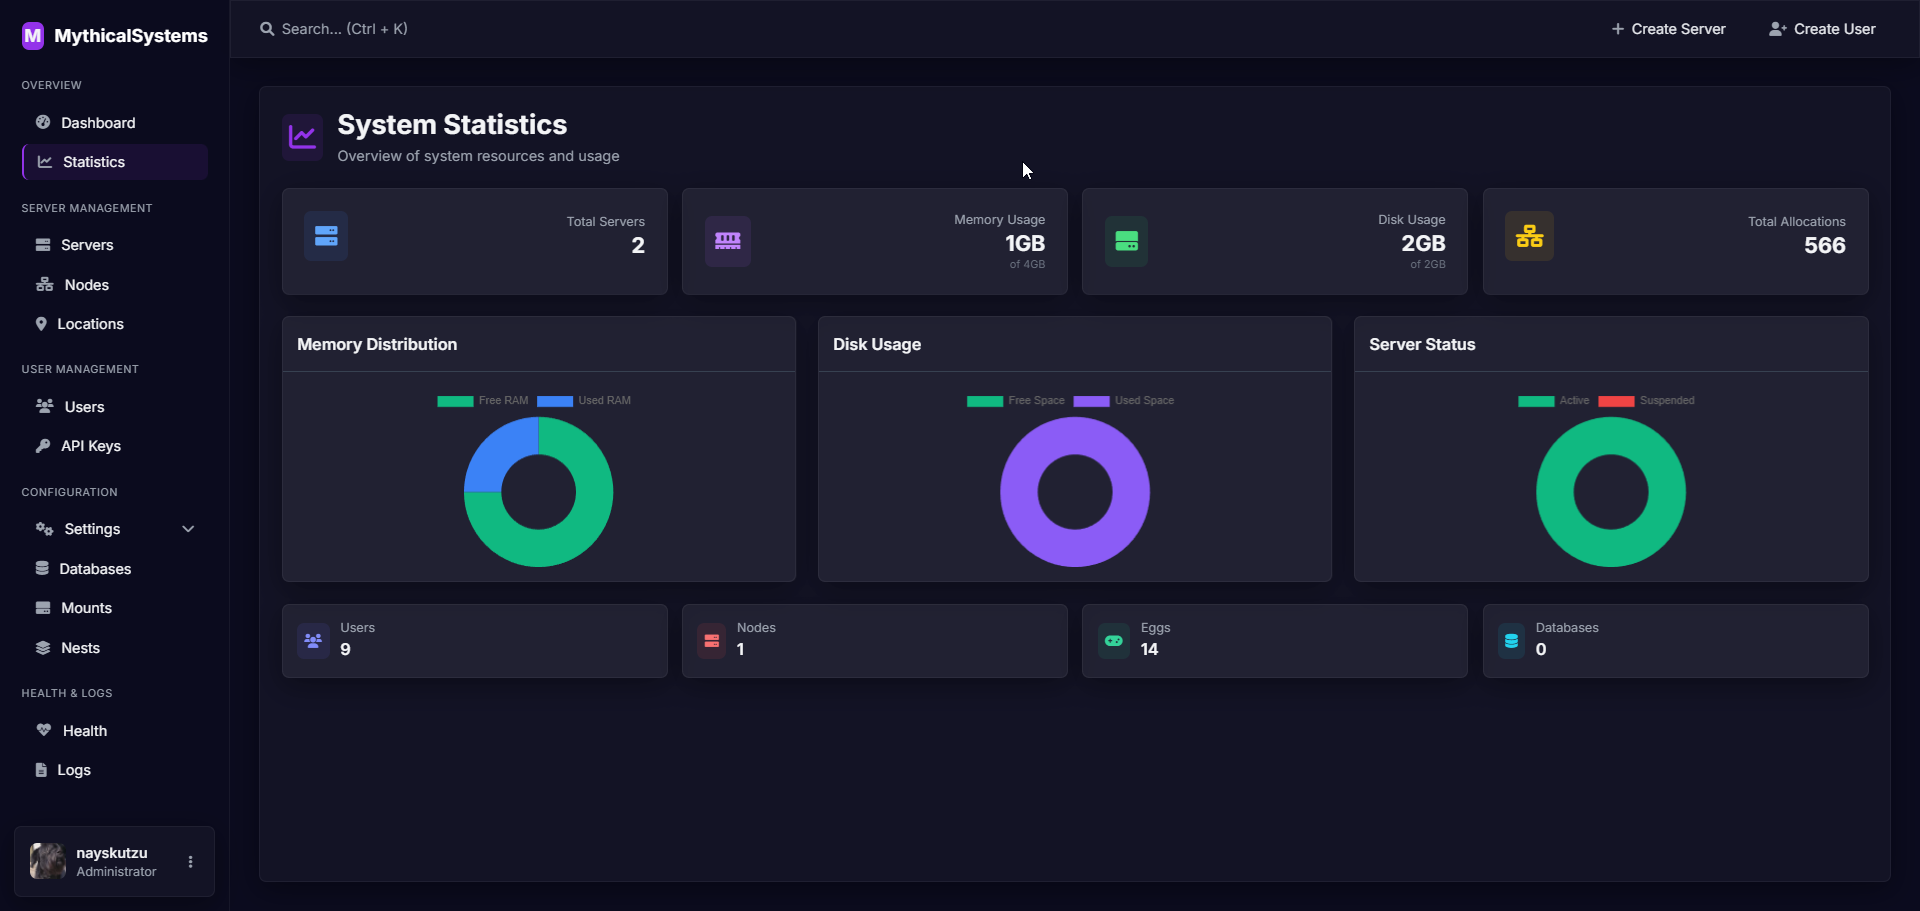Screen dimensions: 1920x911
Task: Navigate to Locations
Action: [x=114, y=324]
